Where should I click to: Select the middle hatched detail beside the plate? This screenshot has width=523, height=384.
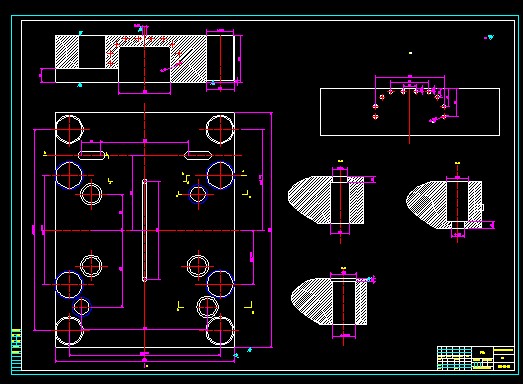(x=326, y=200)
